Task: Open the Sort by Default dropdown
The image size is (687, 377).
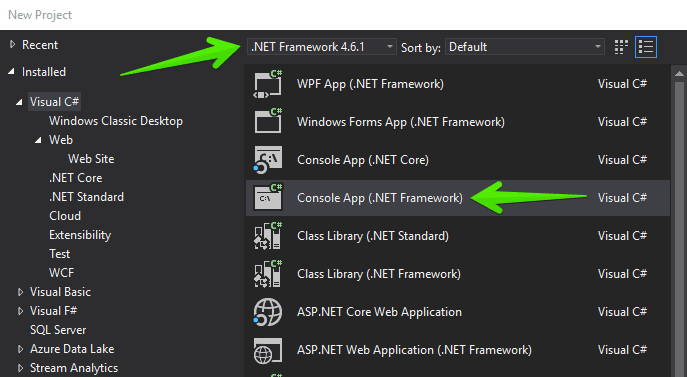Action: [x=525, y=46]
